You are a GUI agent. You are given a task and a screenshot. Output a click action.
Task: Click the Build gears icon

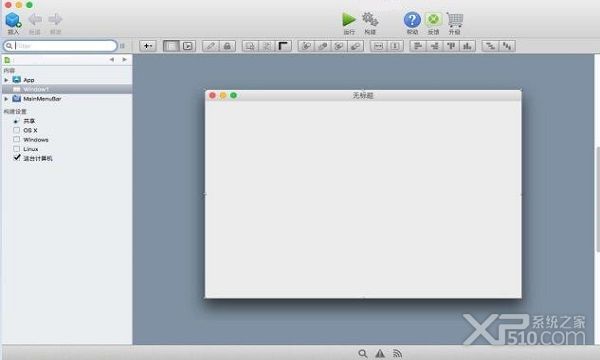click(370, 19)
